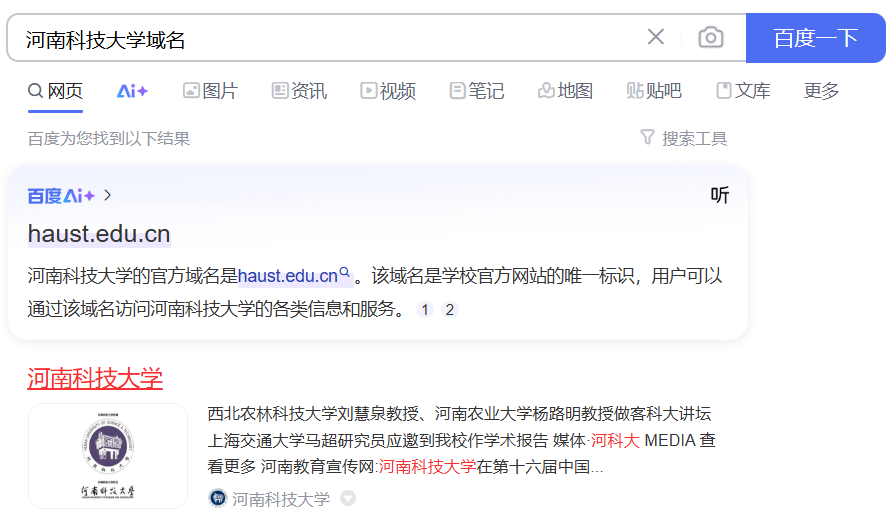Open the 河南科技大学 source name link
Screen dimensions: 896x512
tap(281, 499)
